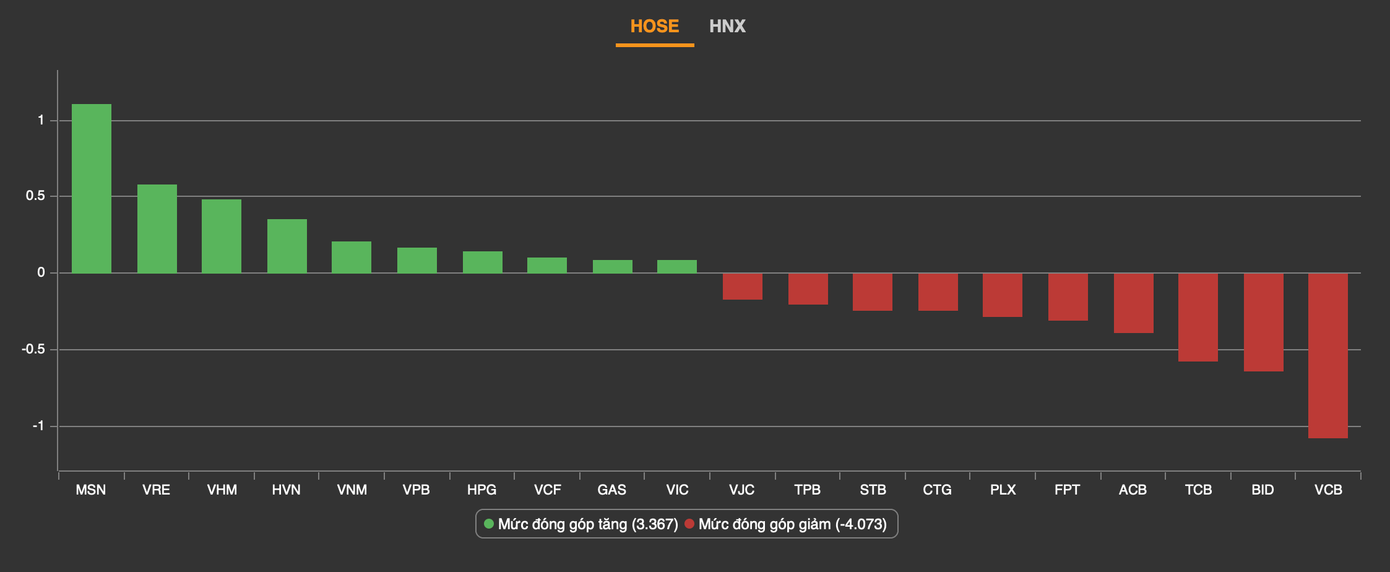The width and height of the screenshot is (1390, 572).
Task: Click the VPB green bar
Action: click(417, 260)
